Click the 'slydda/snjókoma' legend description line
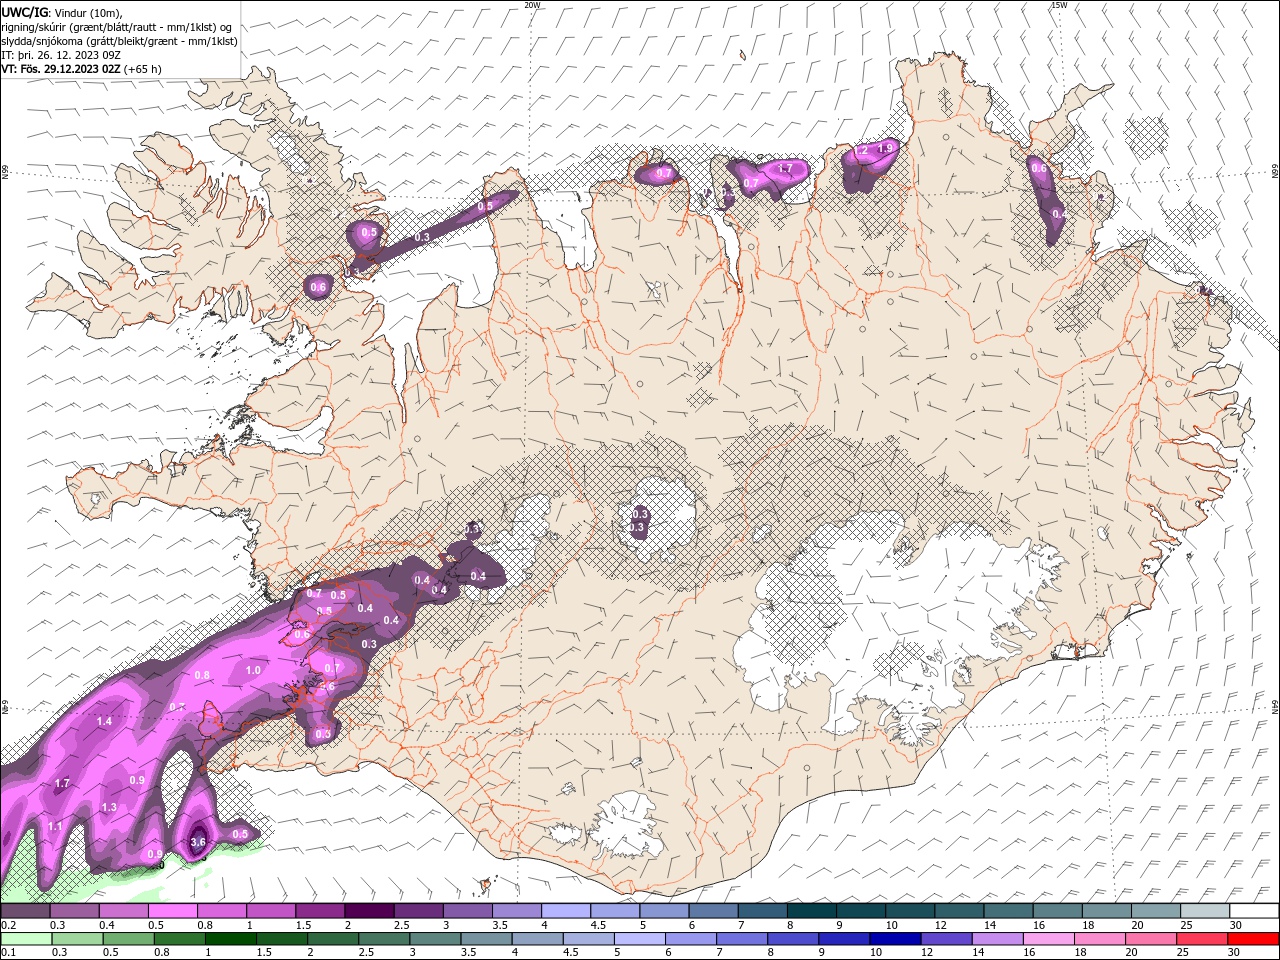The image size is (1280, 960). (119, 41)
